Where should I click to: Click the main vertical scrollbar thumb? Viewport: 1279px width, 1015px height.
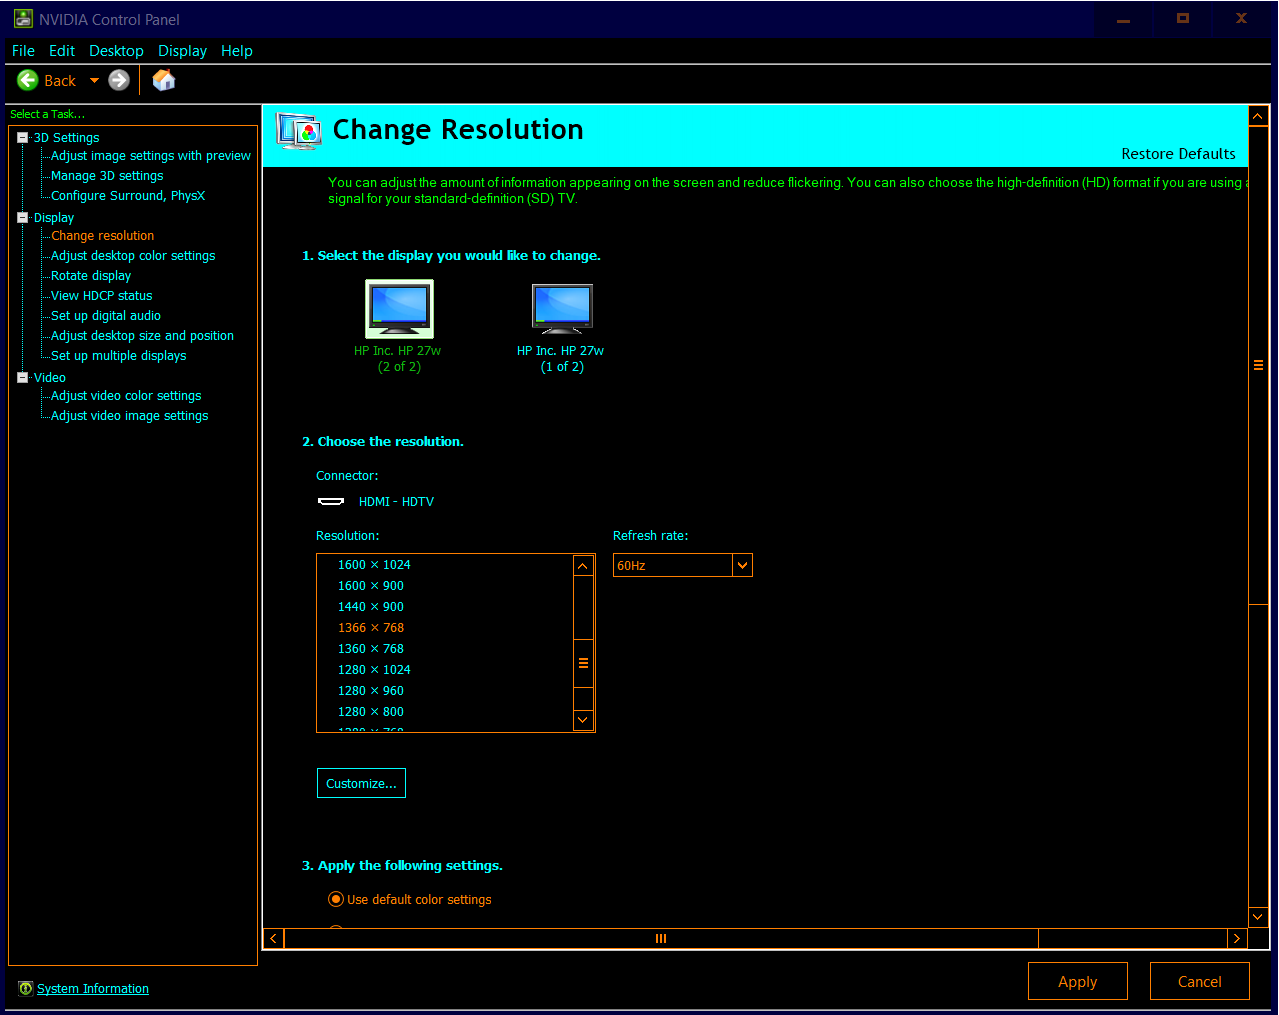[1258, 365]
